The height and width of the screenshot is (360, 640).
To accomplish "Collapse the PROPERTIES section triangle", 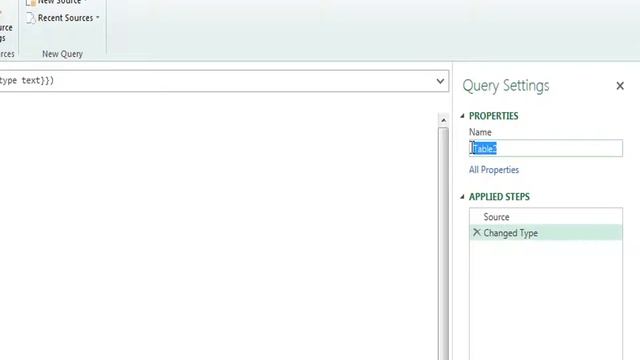I will (462, 116).
